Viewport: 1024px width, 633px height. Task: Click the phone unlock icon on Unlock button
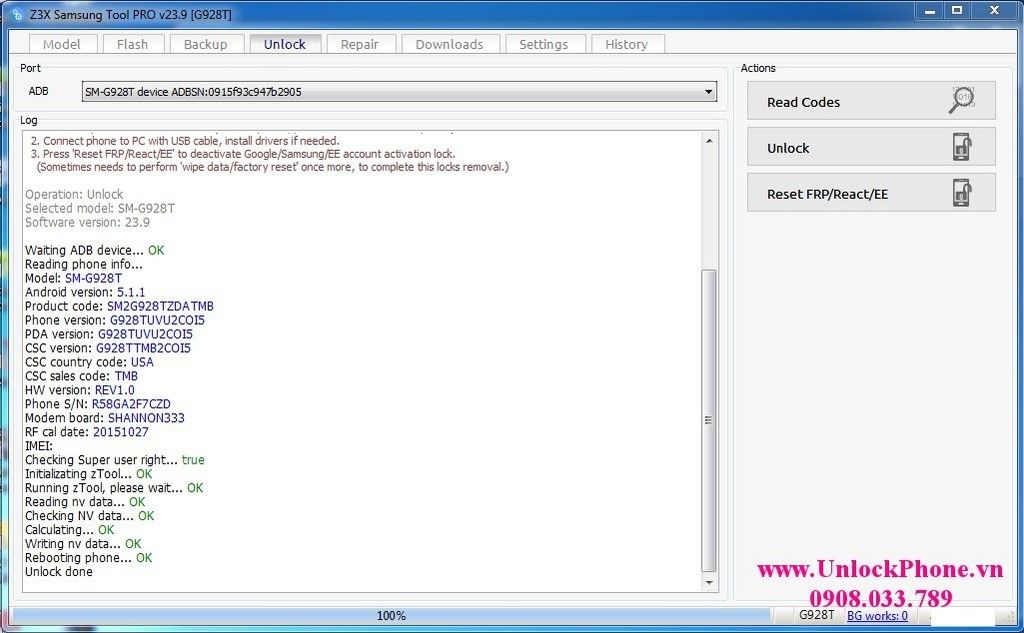pyautogui.click(x=961, y=147)
